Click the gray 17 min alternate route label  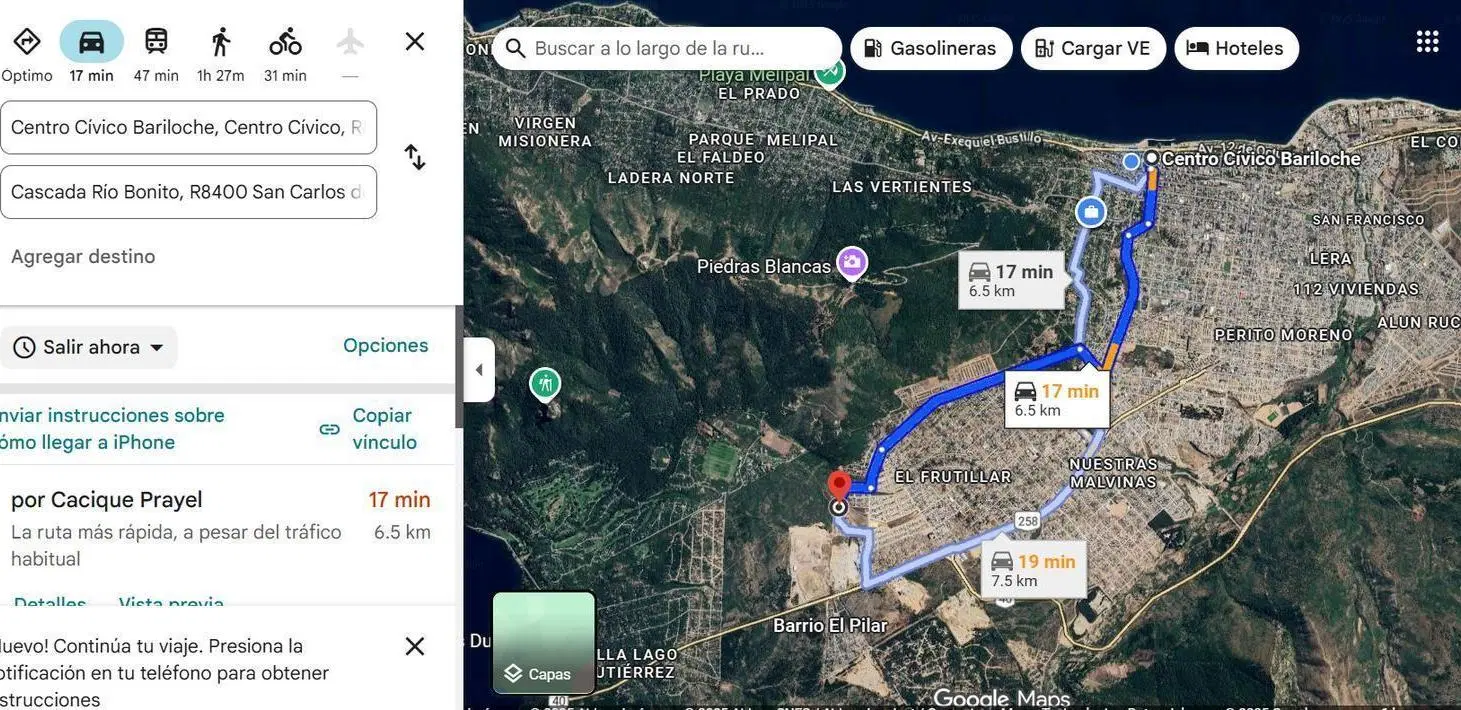[x=1011, y=280]
